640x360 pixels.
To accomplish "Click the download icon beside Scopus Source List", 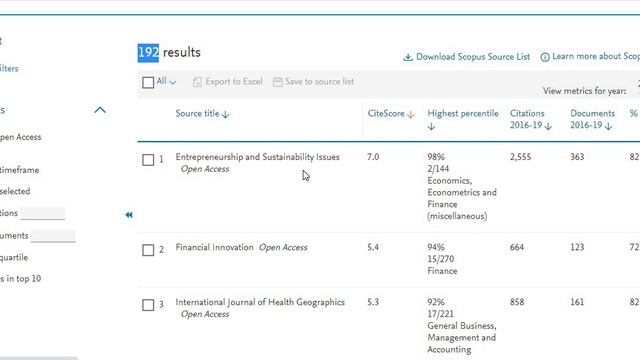I will [x=408, y=57].
